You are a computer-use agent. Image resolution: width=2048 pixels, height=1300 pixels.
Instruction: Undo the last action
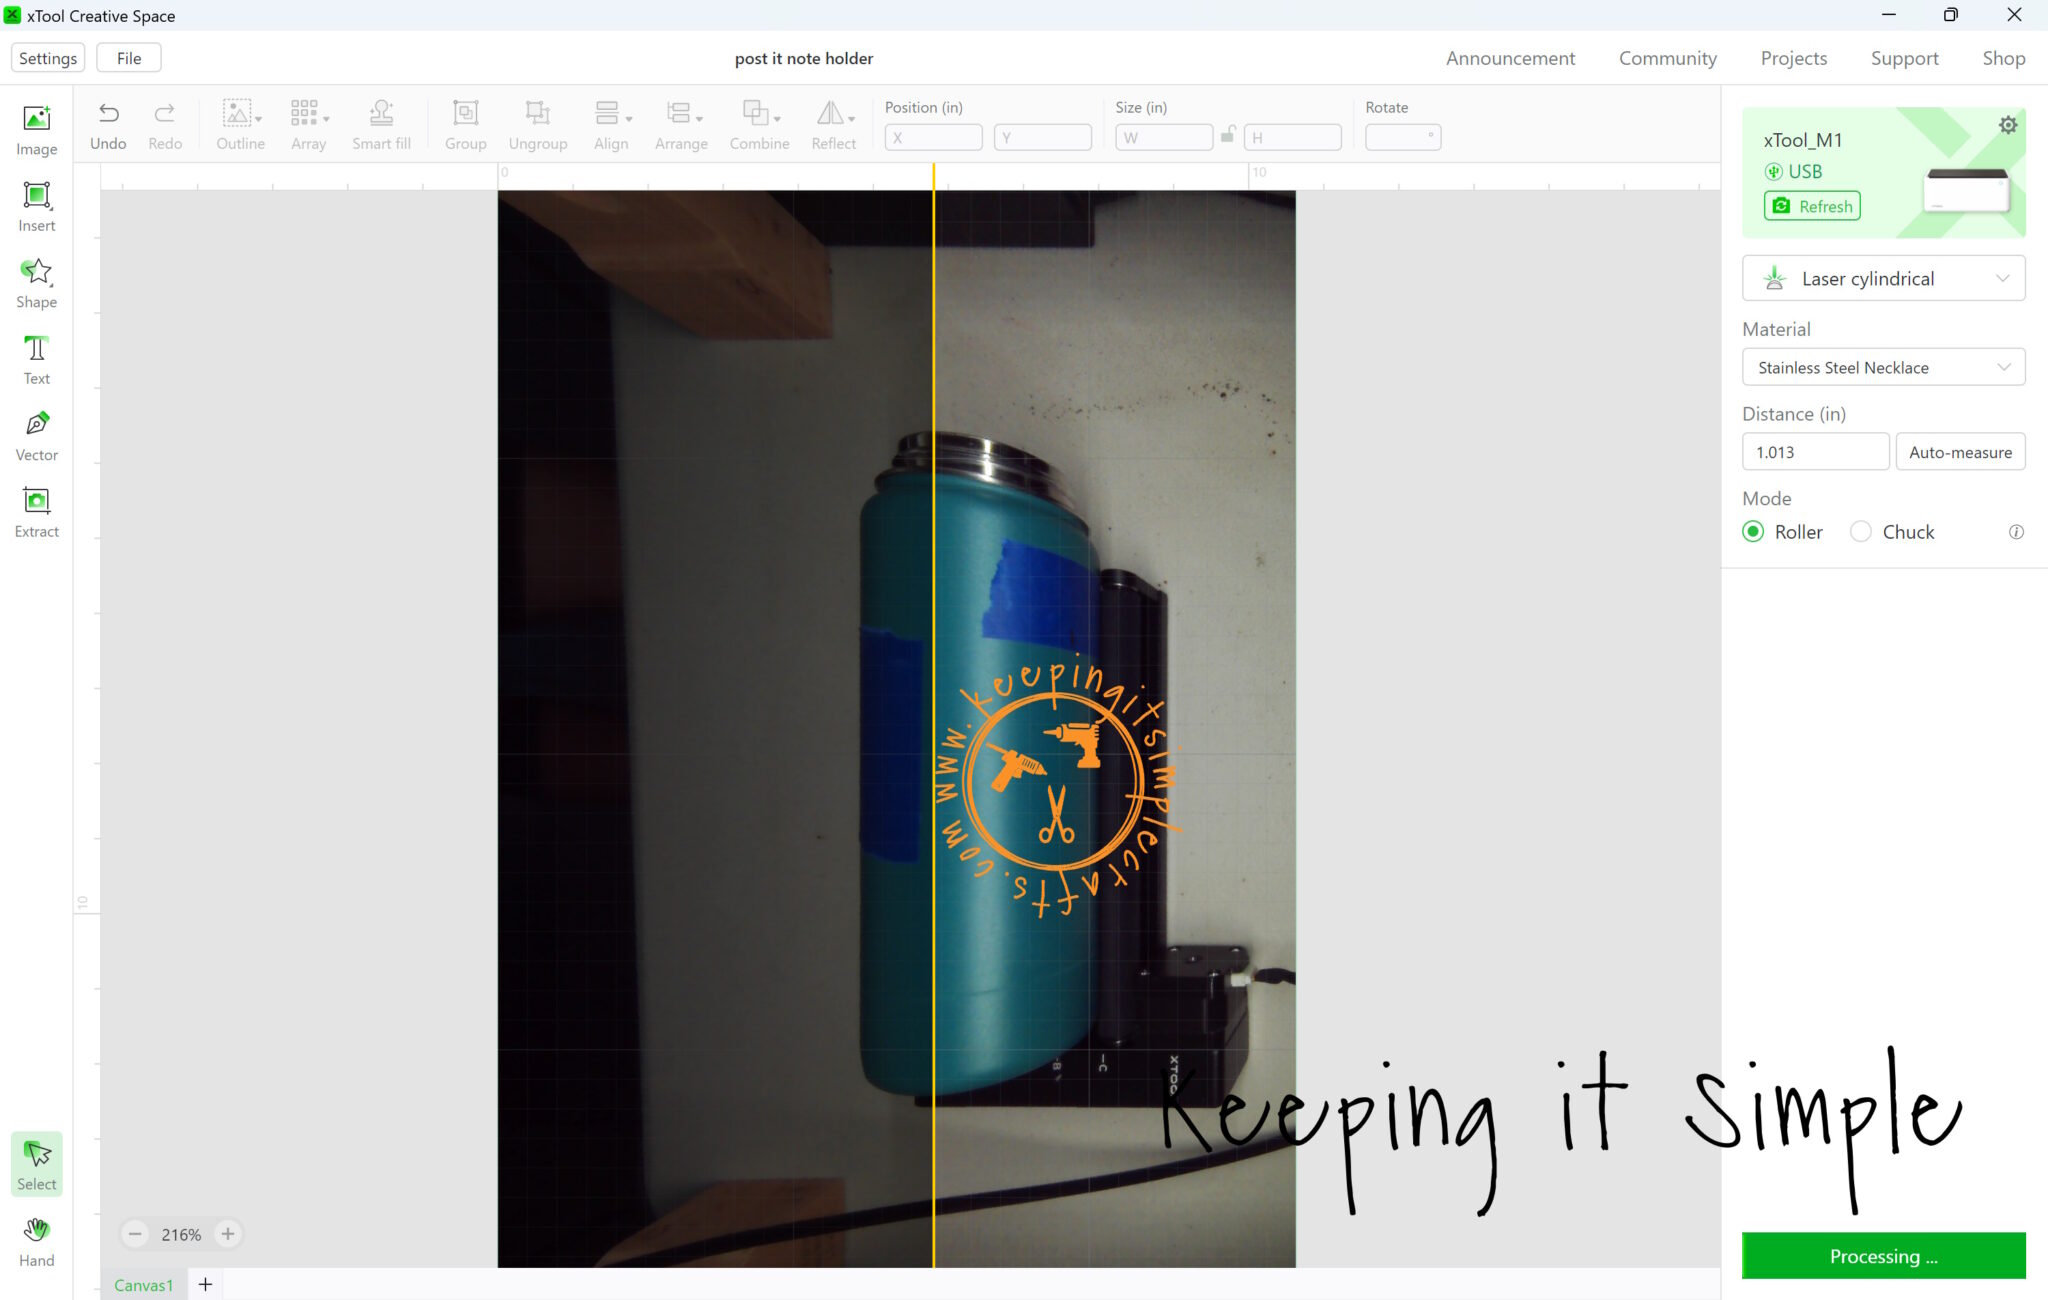click(x=108, y=125)
